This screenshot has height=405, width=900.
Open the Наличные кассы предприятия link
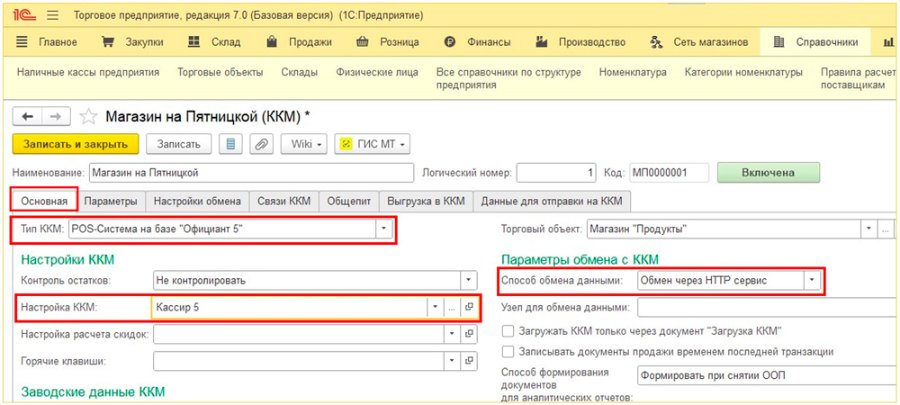tap(88, 73)
